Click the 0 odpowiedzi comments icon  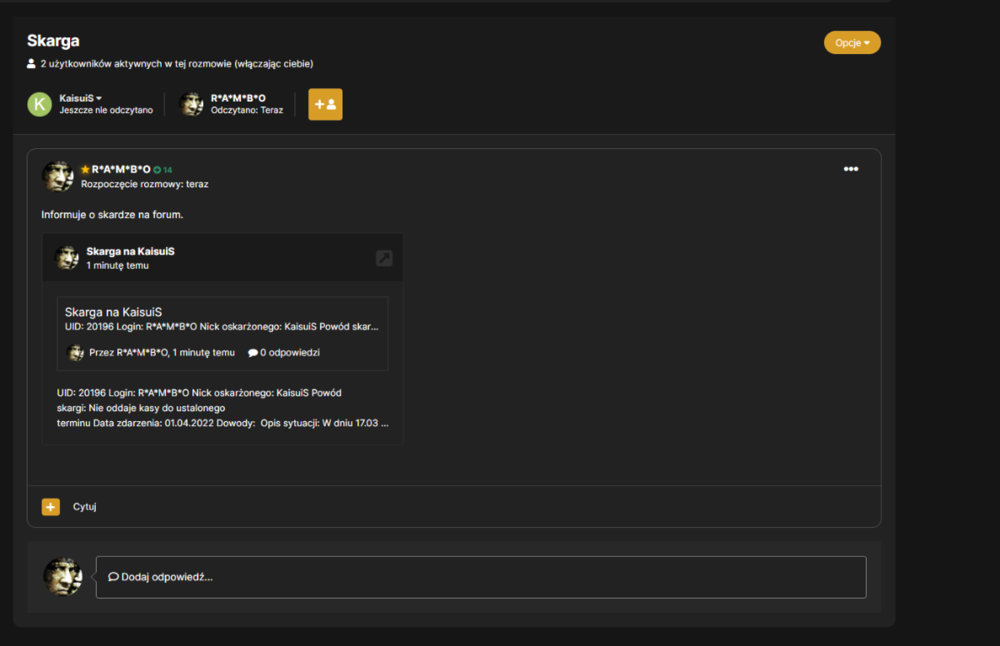tap(253, 353)
